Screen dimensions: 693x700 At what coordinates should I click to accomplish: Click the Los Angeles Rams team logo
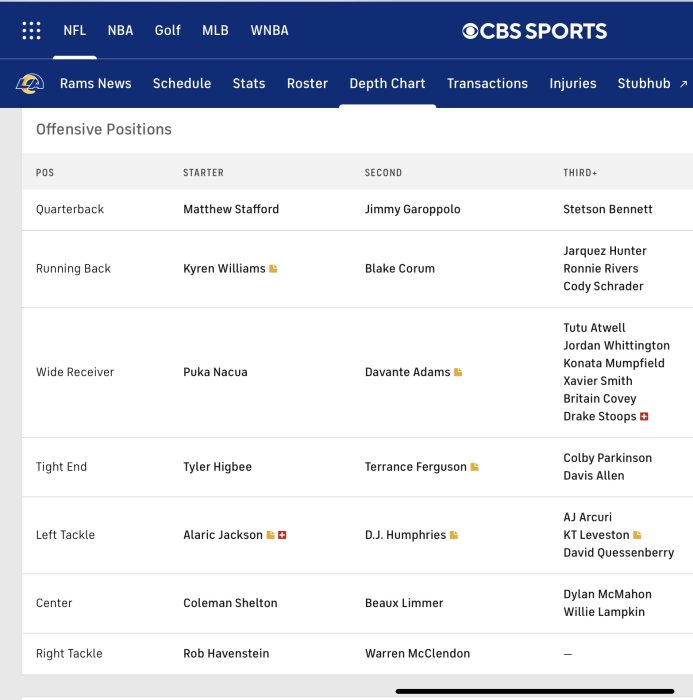pyautogui.click(x=30, y=84)
